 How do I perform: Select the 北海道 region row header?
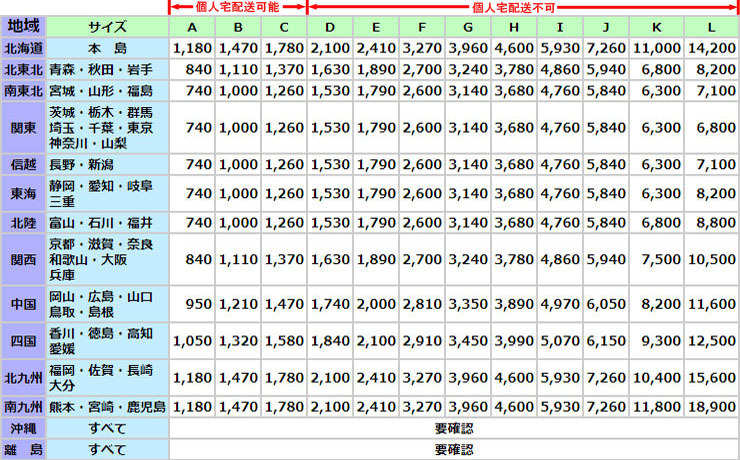pos(23,47)
